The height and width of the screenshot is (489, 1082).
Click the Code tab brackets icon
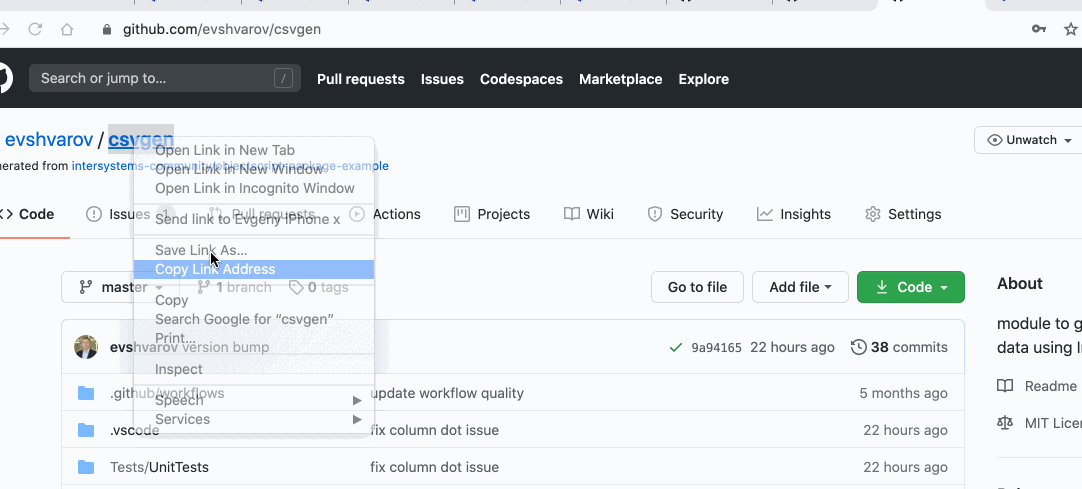pos(6,214)
